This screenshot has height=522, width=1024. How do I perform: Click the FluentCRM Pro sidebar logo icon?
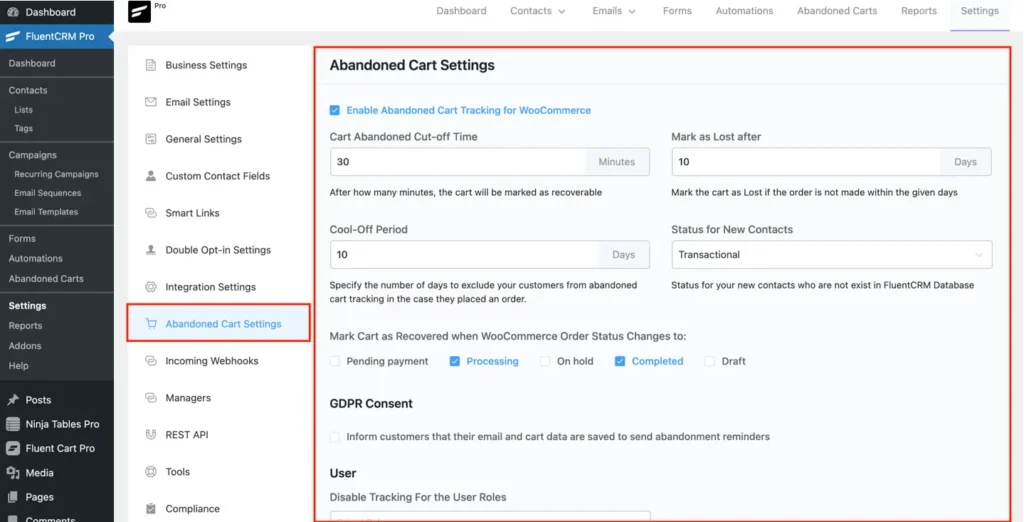click(x=12, y=37)
